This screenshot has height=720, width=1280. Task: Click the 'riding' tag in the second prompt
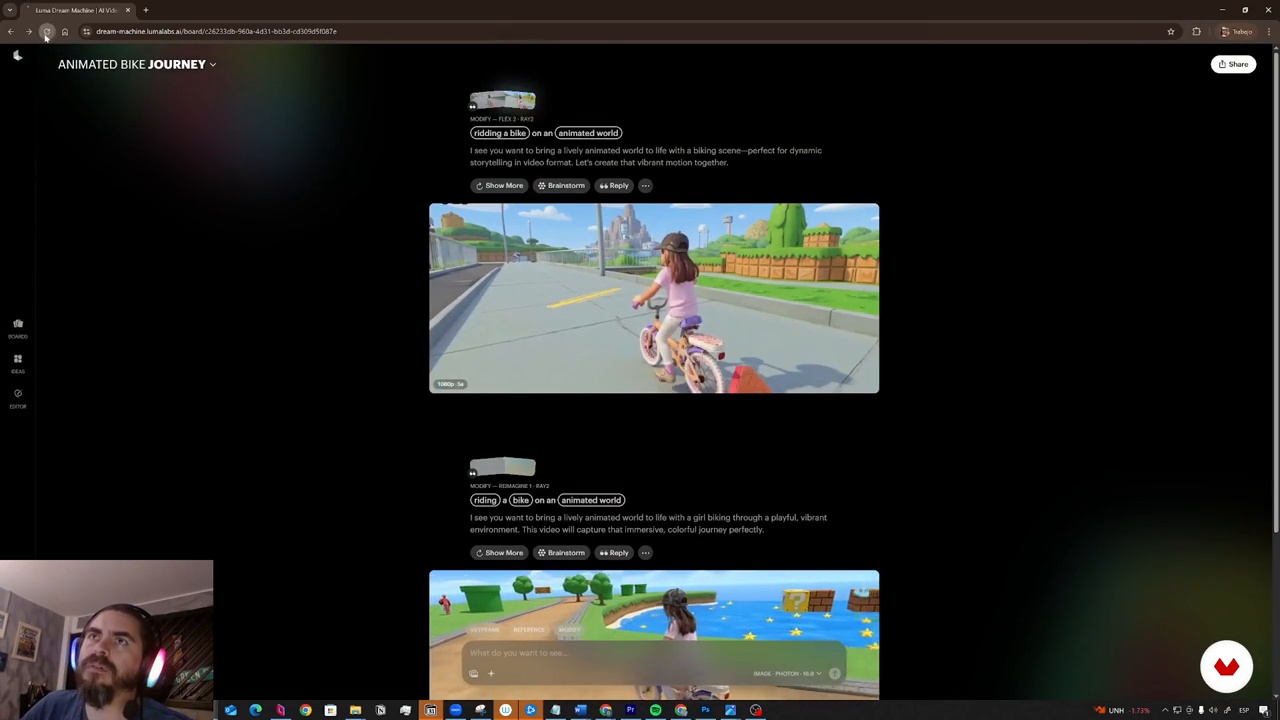(x=485, y=500)
